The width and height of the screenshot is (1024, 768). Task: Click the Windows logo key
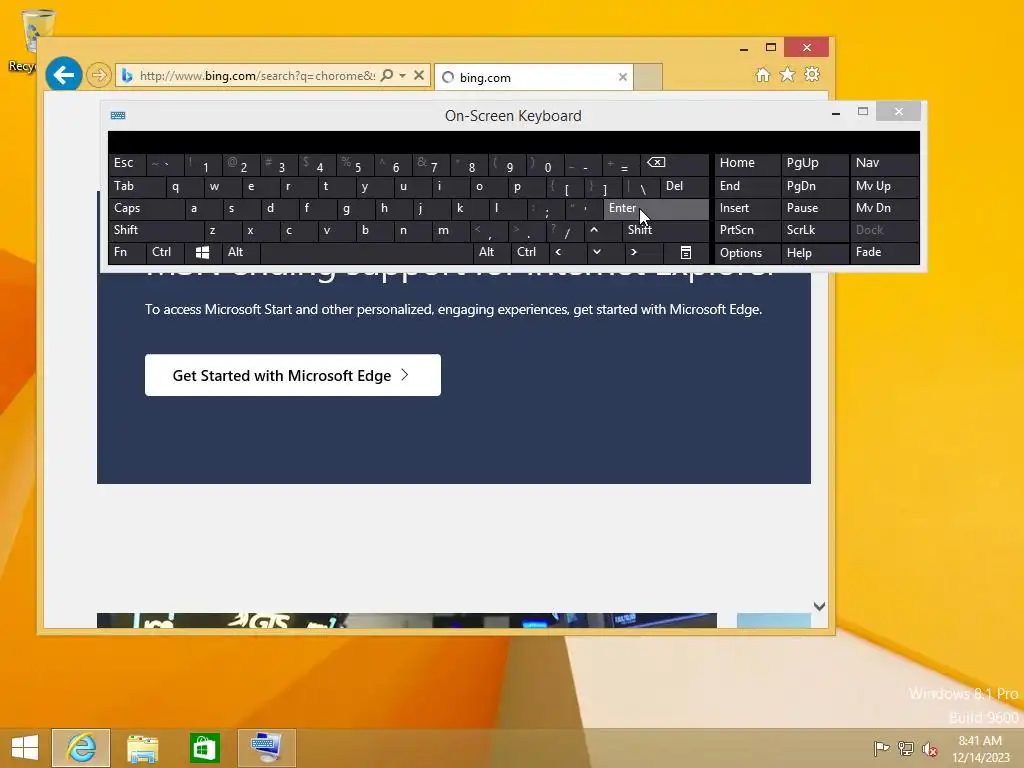point(202,252)
